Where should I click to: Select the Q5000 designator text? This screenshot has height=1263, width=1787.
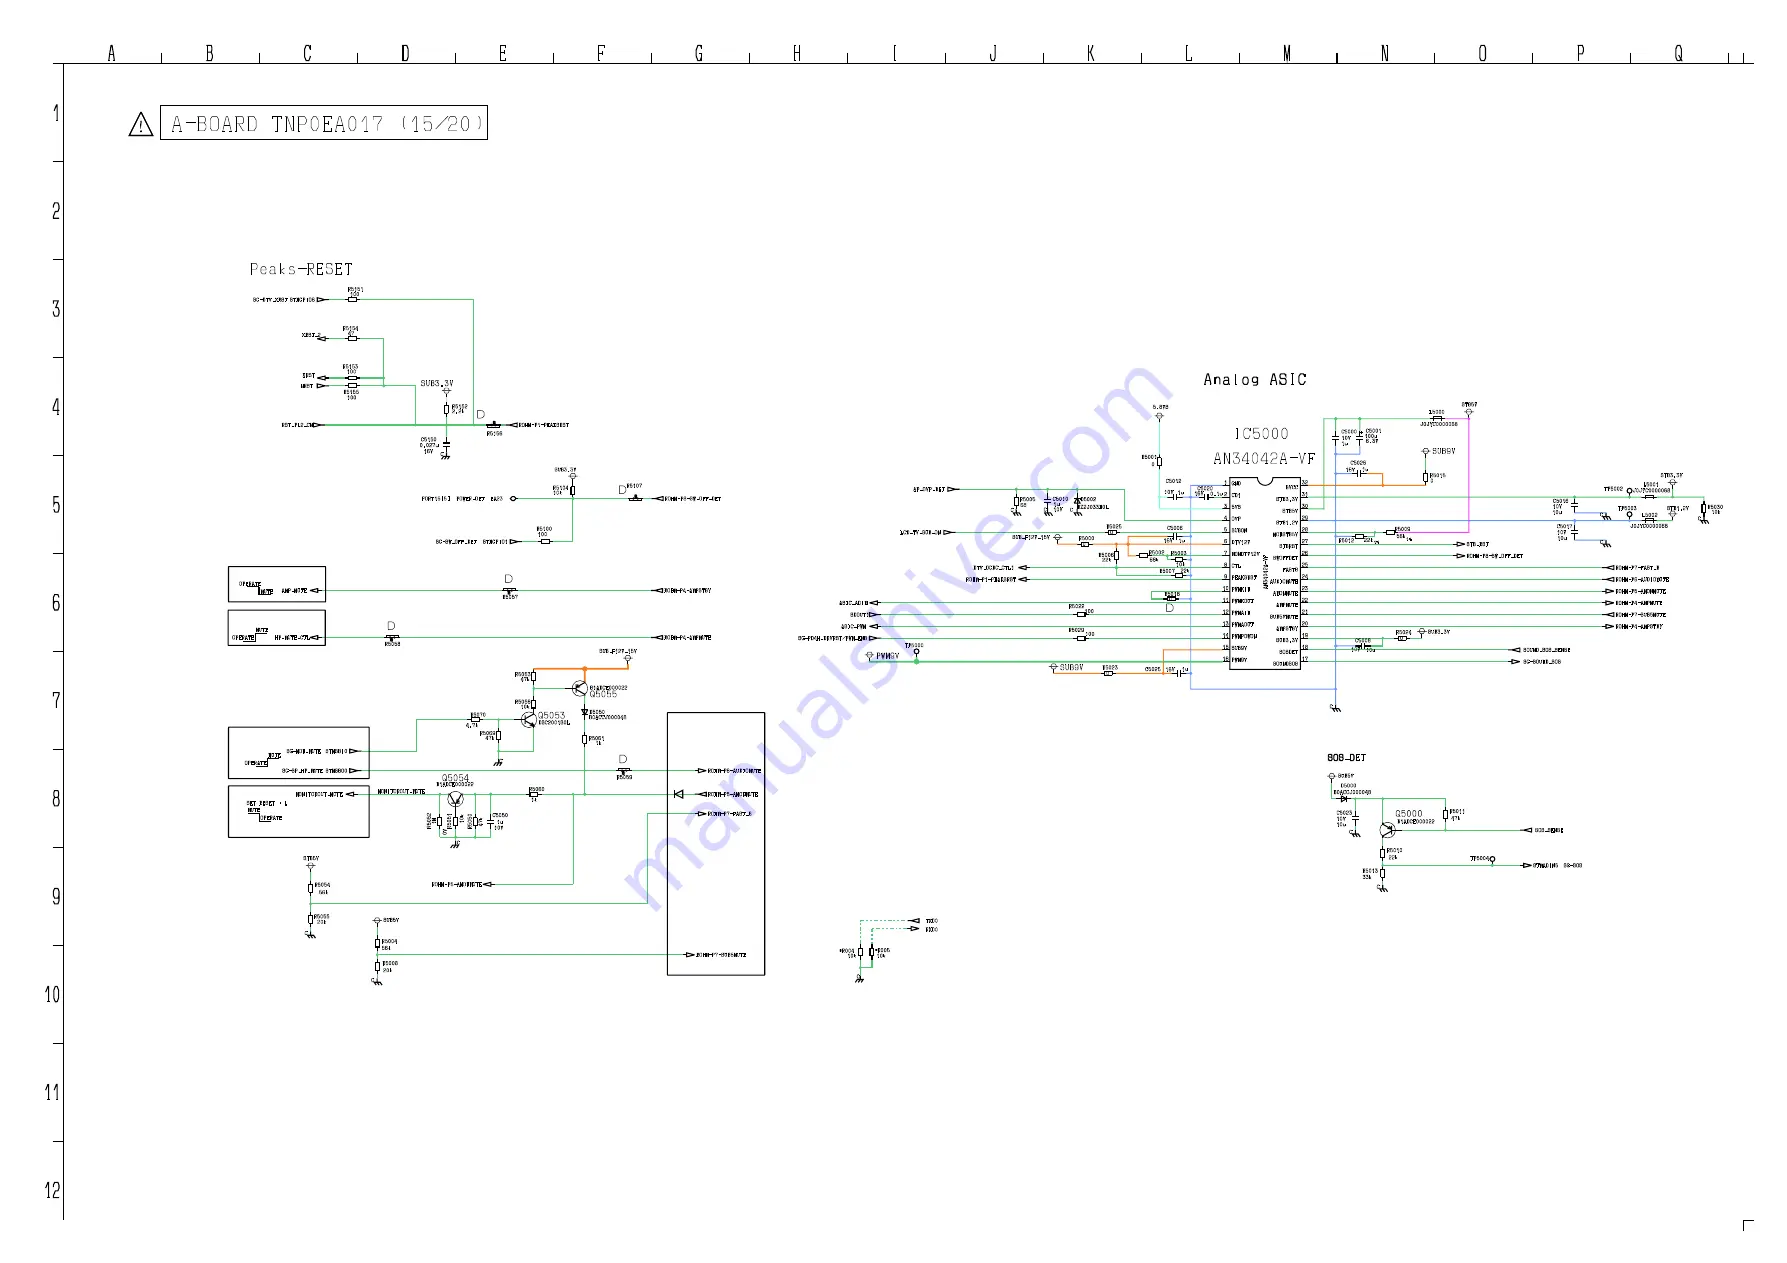pos(1408,814)
